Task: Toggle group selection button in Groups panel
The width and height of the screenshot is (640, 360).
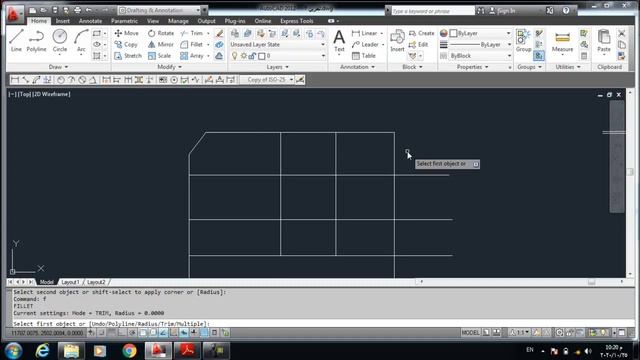Action: click(x=539, y=56)
